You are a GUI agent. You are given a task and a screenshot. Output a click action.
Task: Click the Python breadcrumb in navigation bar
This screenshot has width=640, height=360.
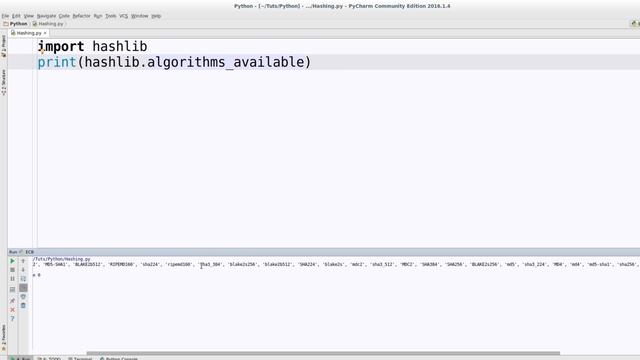point(16,24)
